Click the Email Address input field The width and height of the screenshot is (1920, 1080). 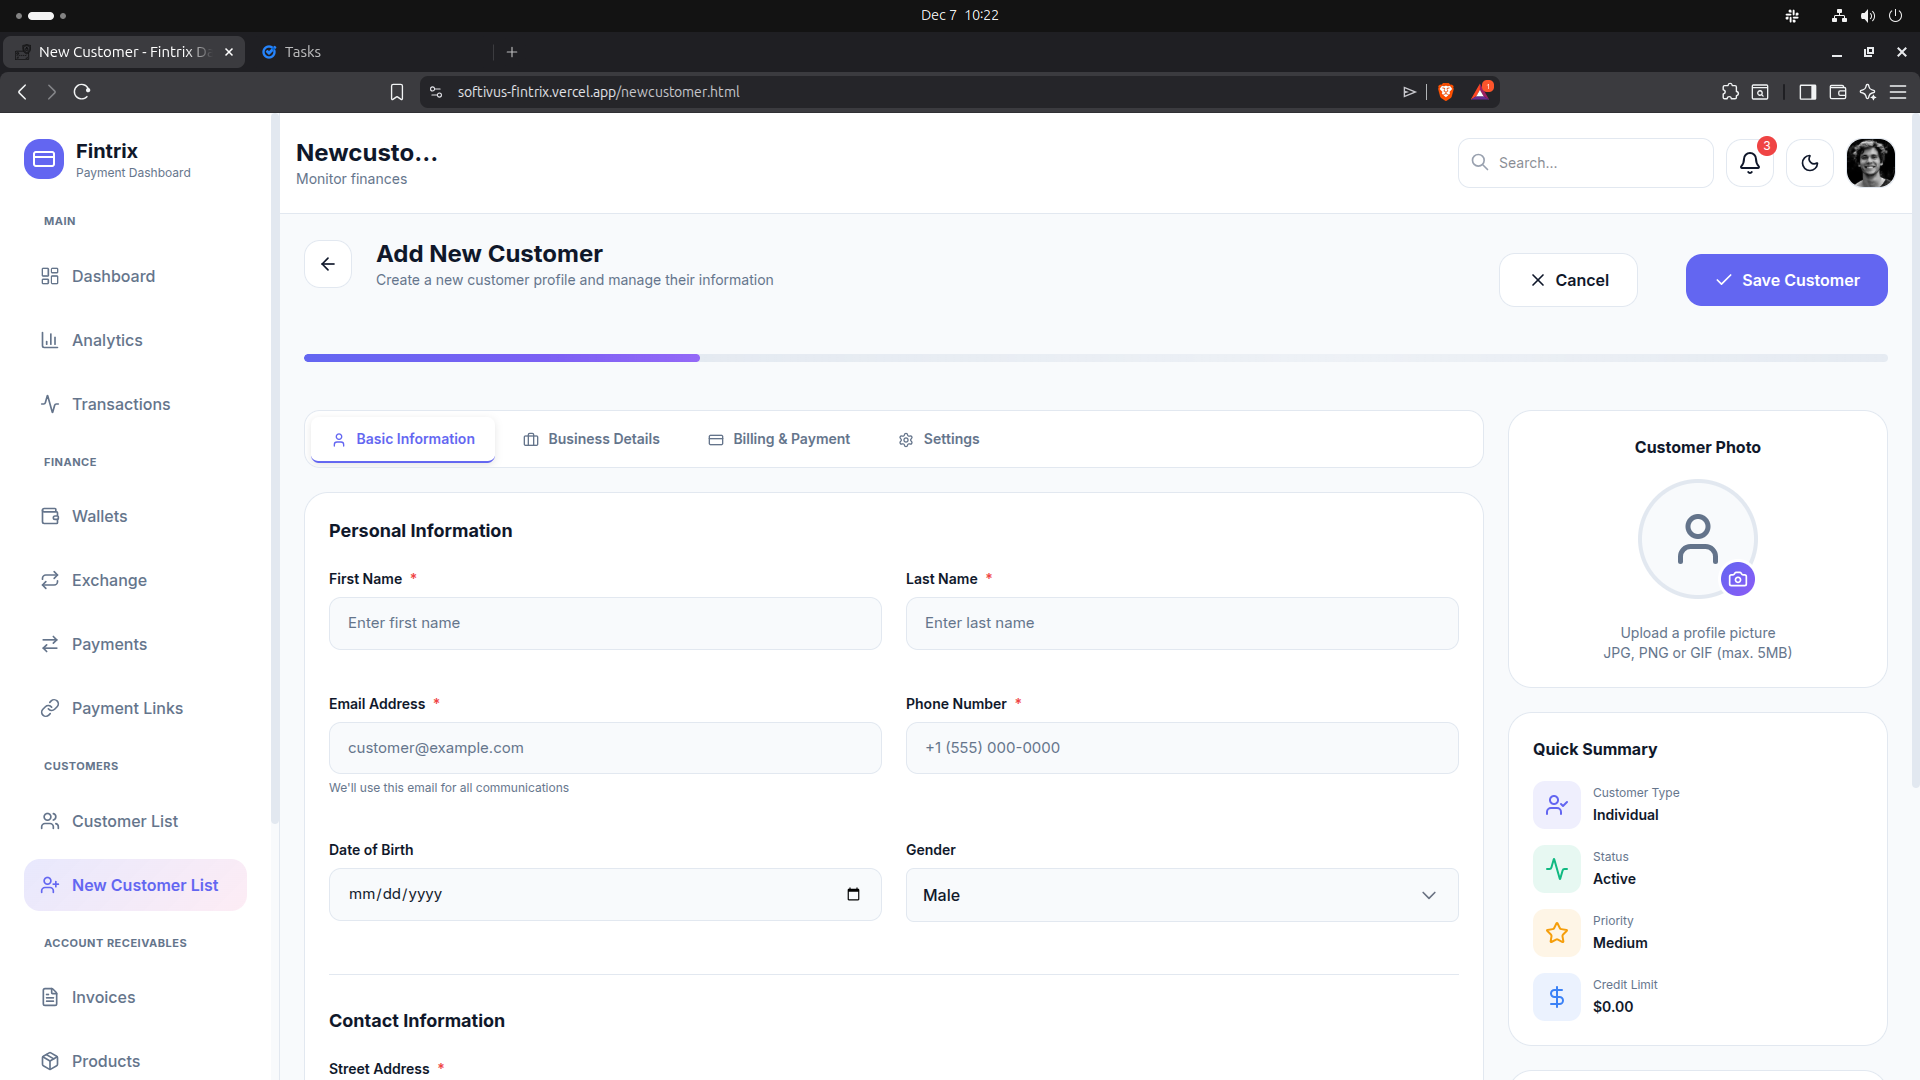pos(605,748)
